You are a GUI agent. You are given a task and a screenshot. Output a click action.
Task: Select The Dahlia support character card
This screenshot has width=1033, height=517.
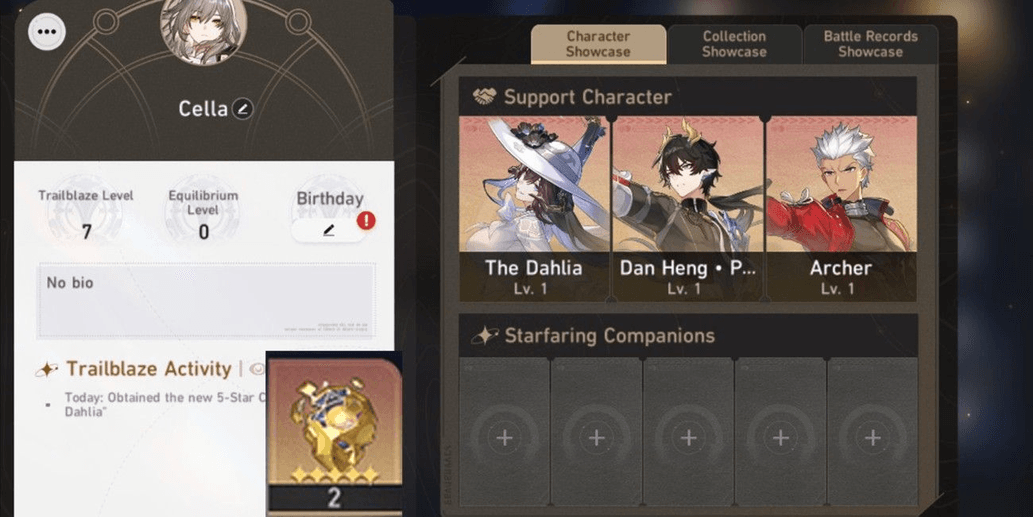click(534, 209)
